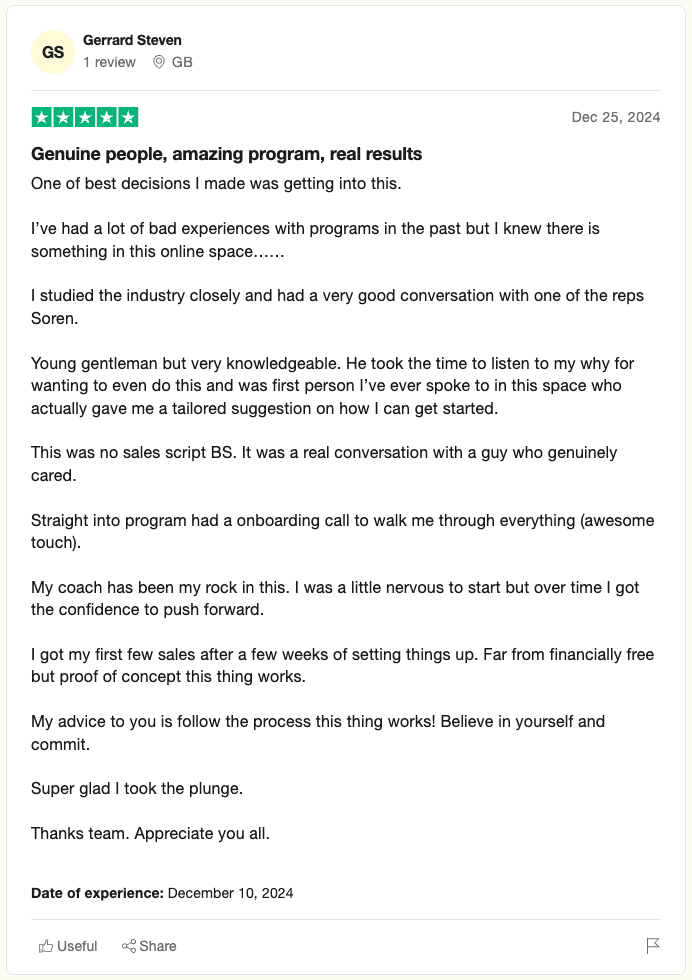This screenshot has height=980, width=692.
Task: Click the "1 review" count text
Action: (109, 62)
